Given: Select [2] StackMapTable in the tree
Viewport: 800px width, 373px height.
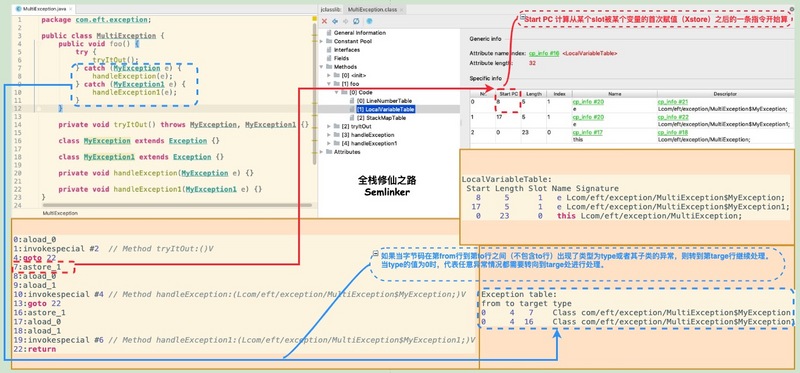Looking at the screenshot, I should pyautogui.click(x=381, y=118).
